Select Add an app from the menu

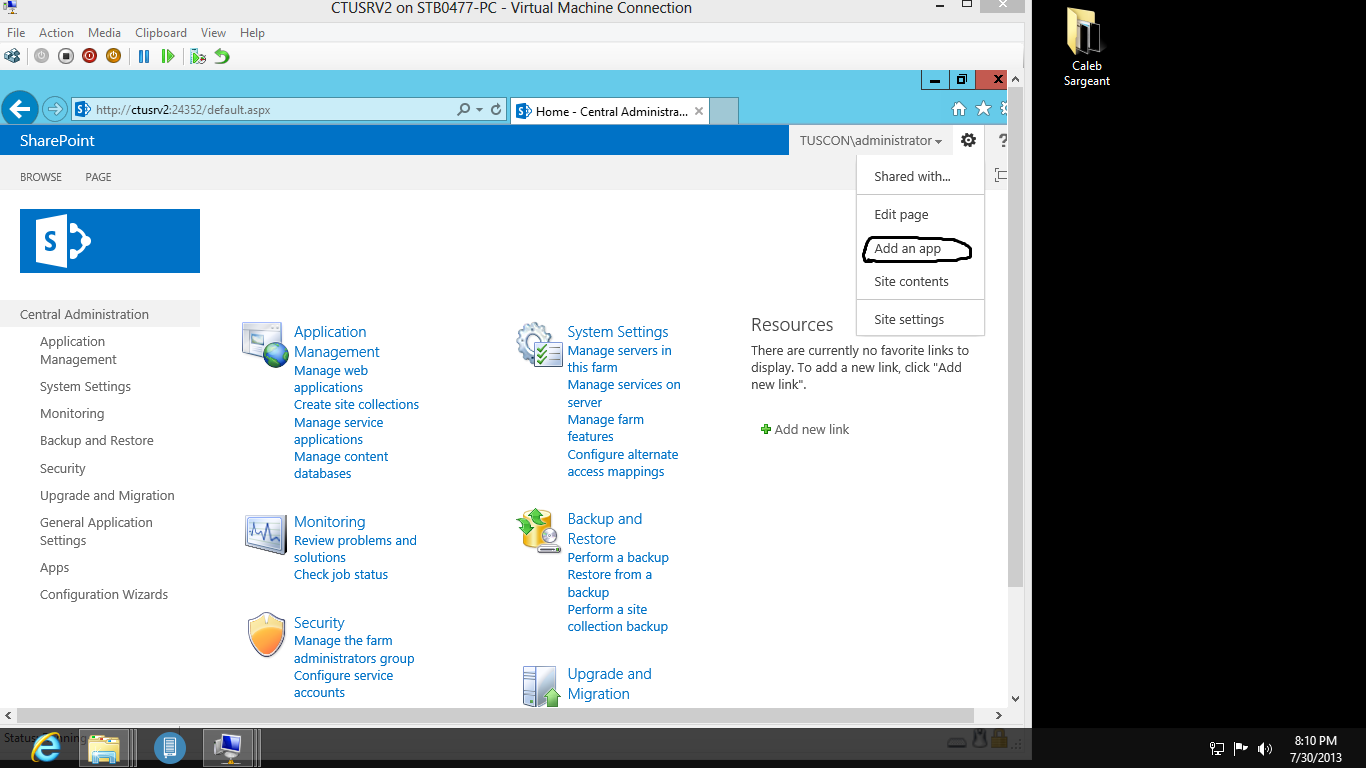point(907,249)
